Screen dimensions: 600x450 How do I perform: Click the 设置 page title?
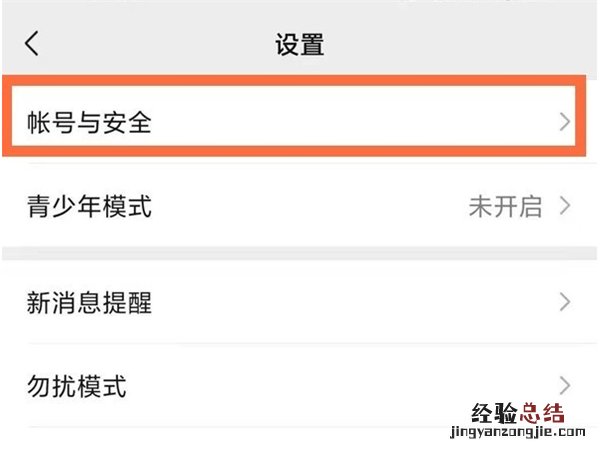[300, 44]
